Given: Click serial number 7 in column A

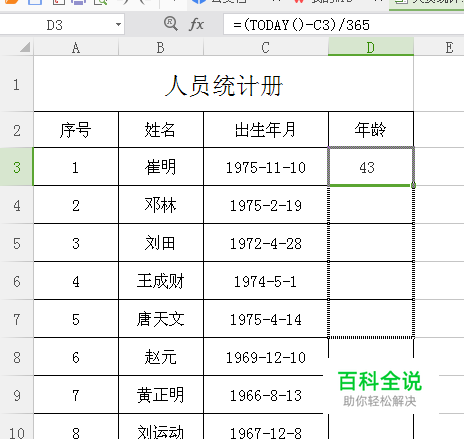Looking at the screenshot, I should (76, 395).
